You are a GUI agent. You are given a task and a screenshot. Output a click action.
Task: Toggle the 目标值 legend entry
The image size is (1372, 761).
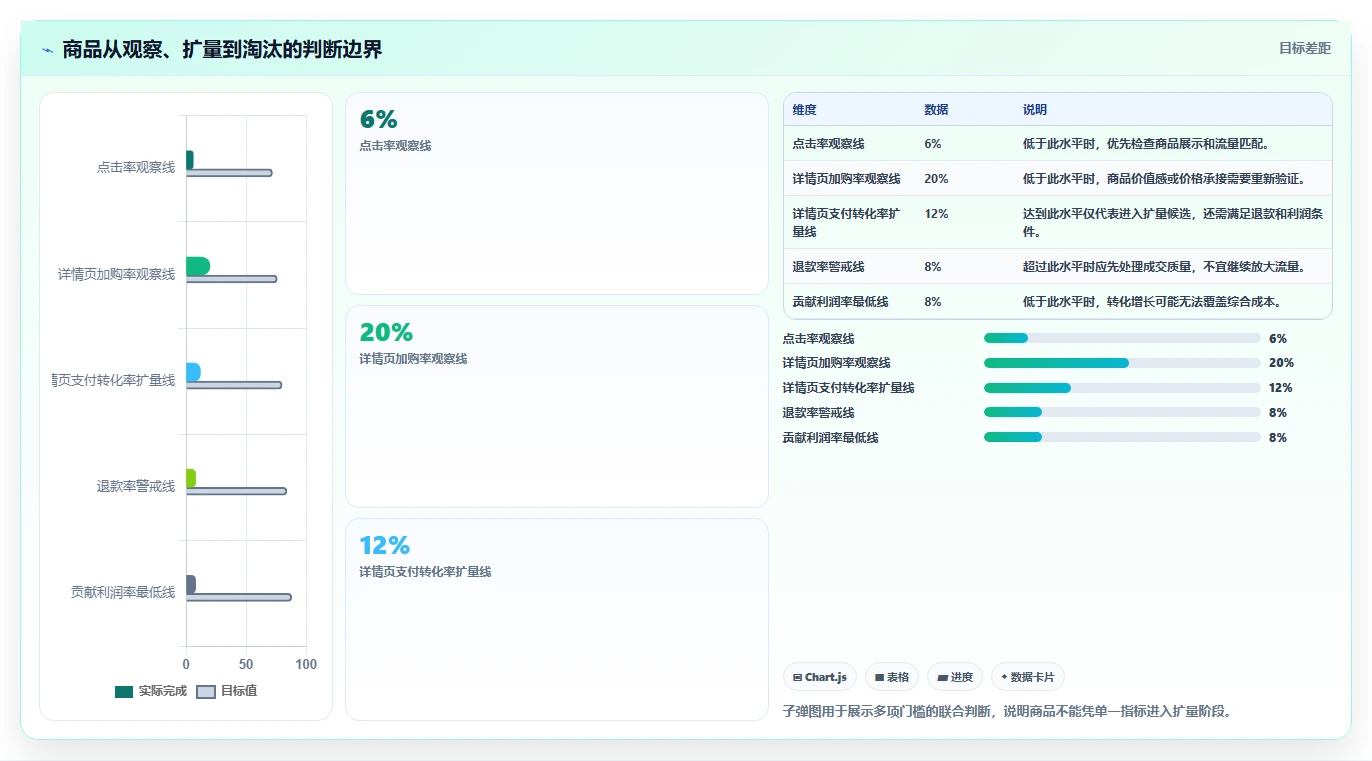point(227,691)
